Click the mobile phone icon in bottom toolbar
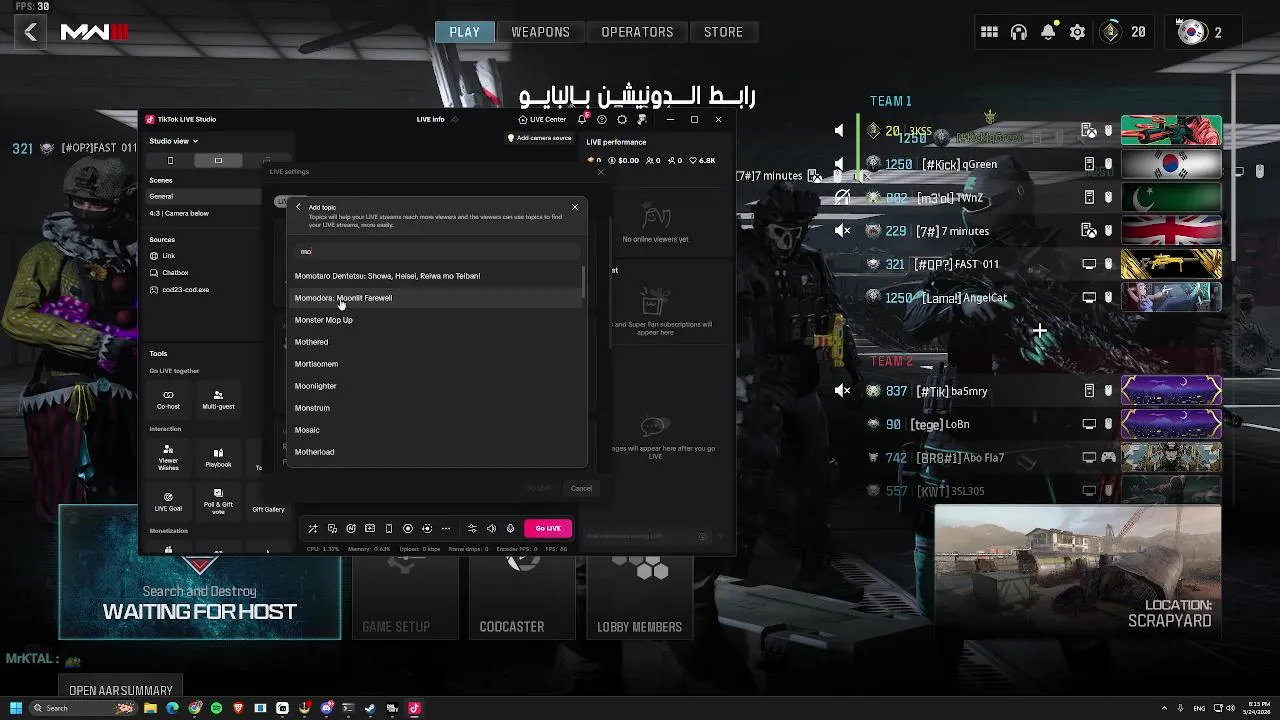This screenshot has width=1280, height=720. pos(389,528)
